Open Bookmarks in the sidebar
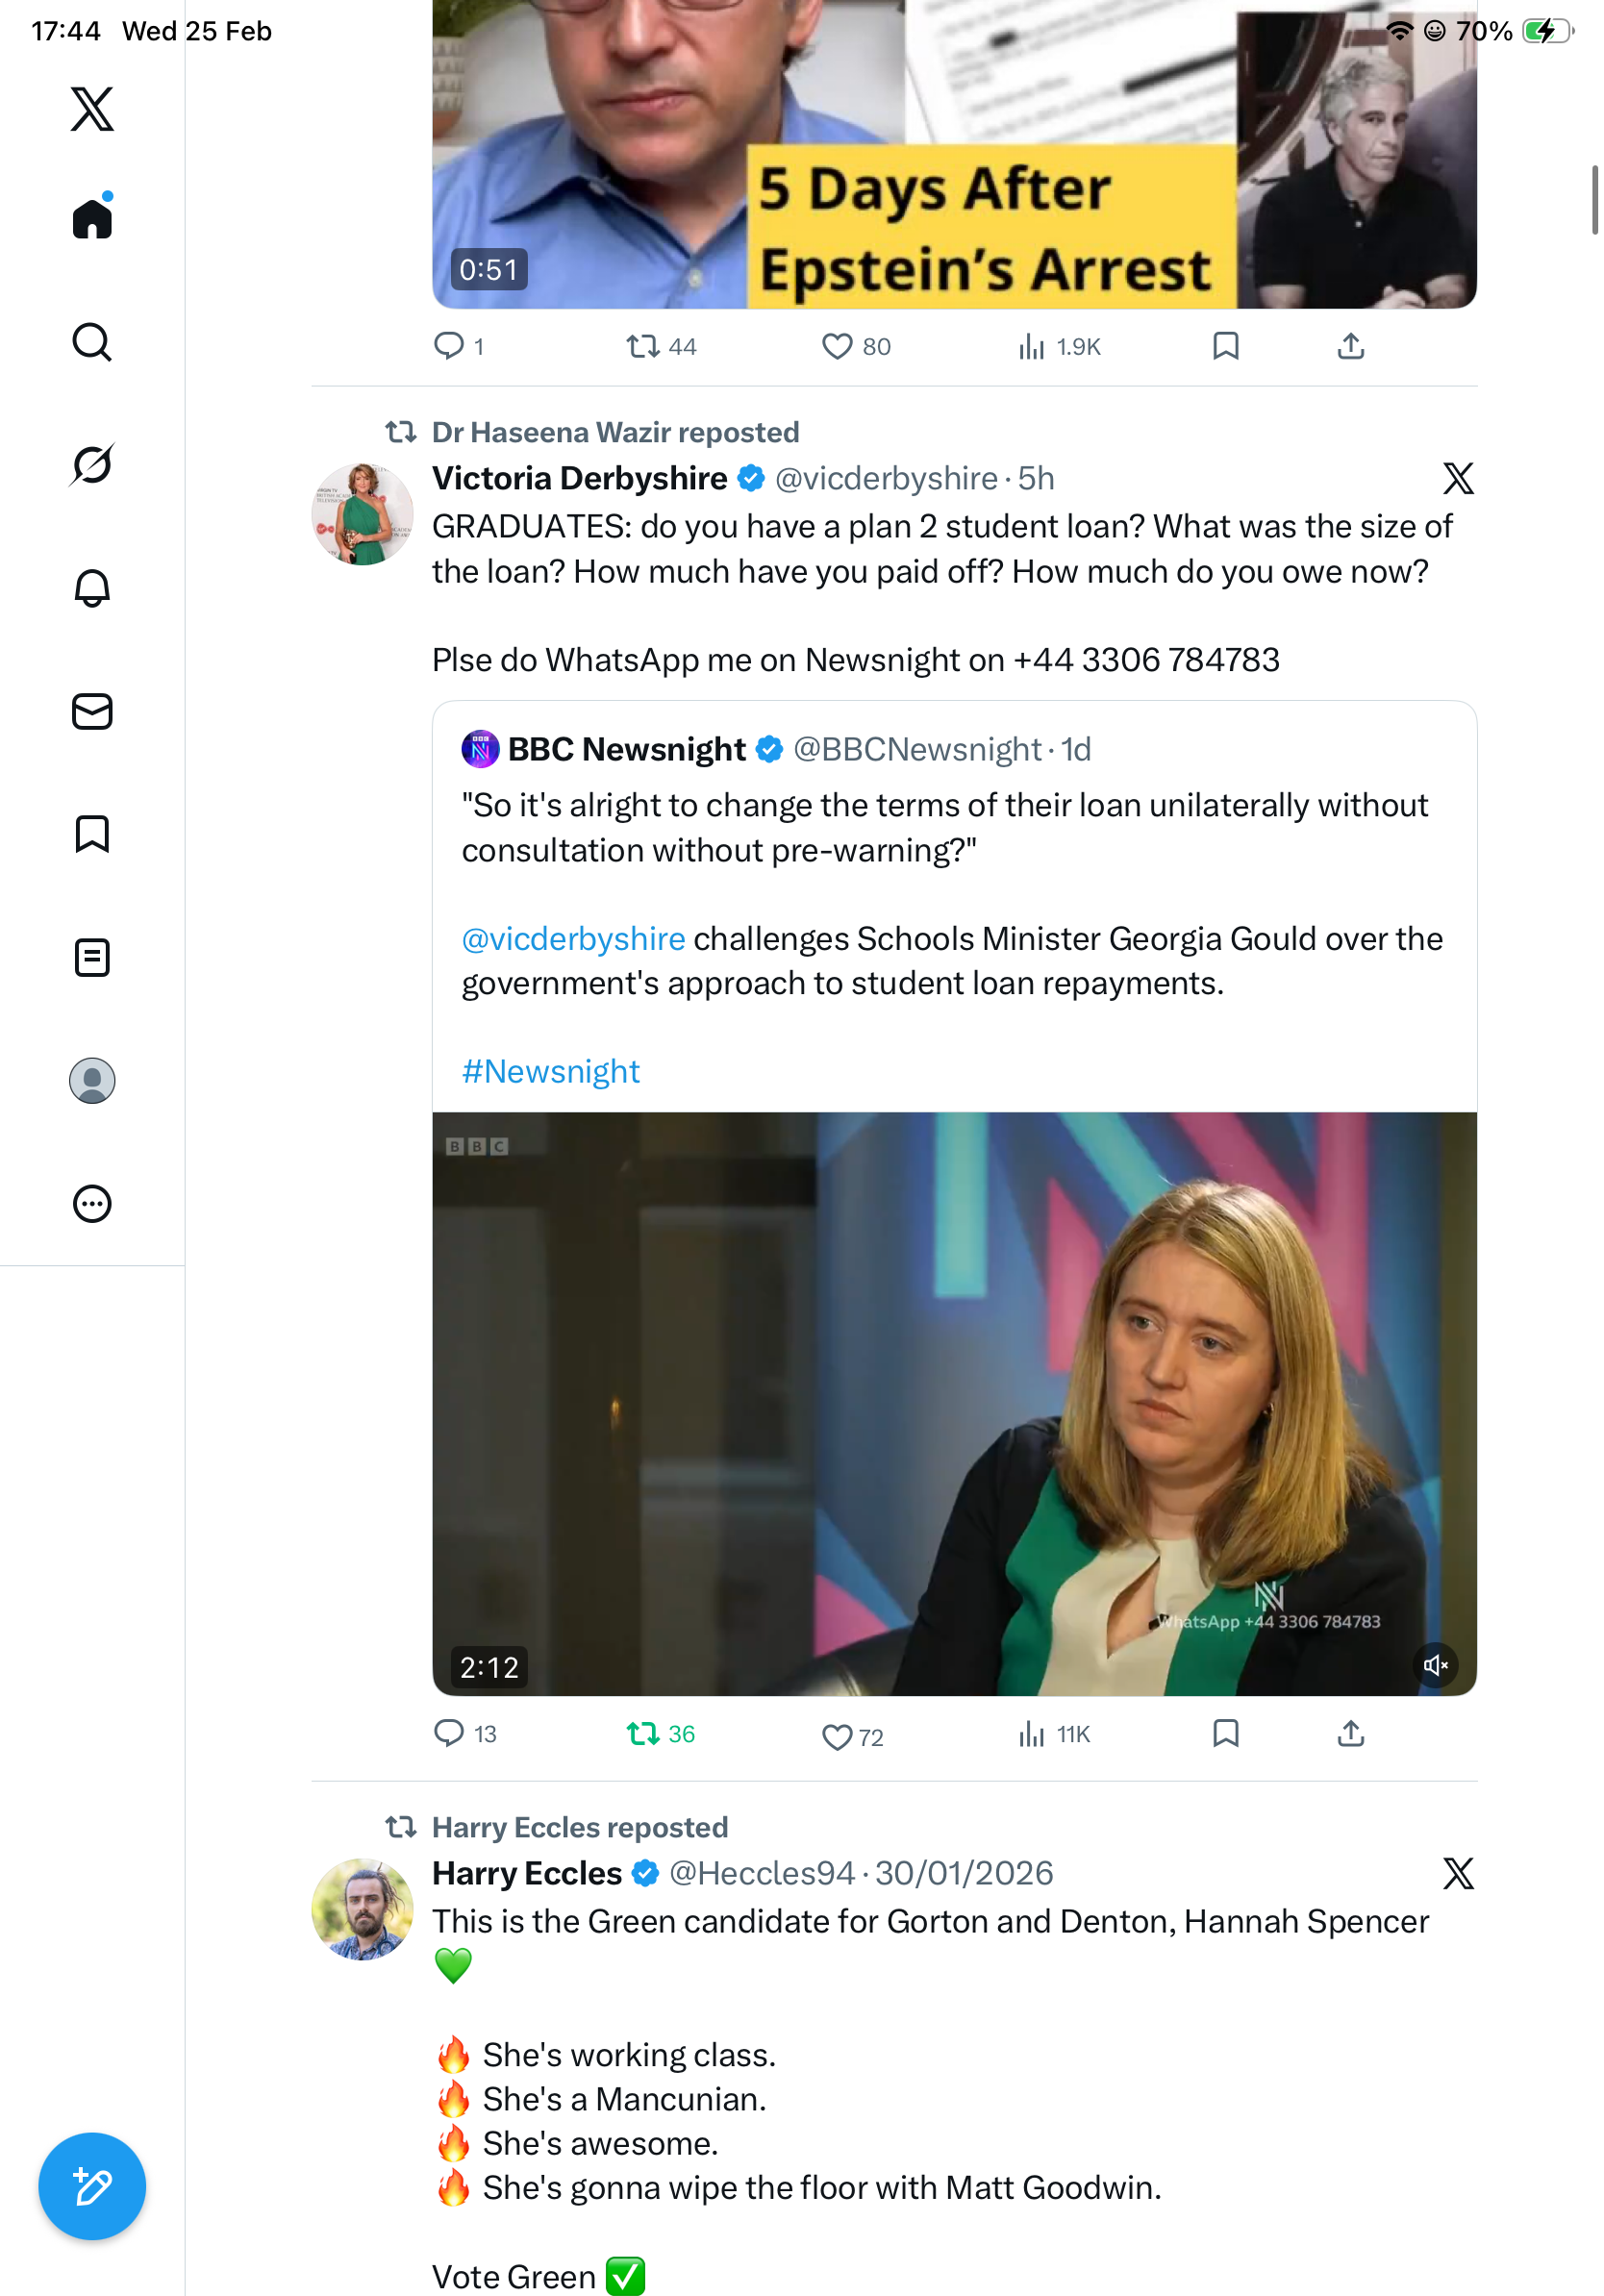The height and width of the screenshot is (2296, 1604). pyautogui.click(x=92, y=834)
